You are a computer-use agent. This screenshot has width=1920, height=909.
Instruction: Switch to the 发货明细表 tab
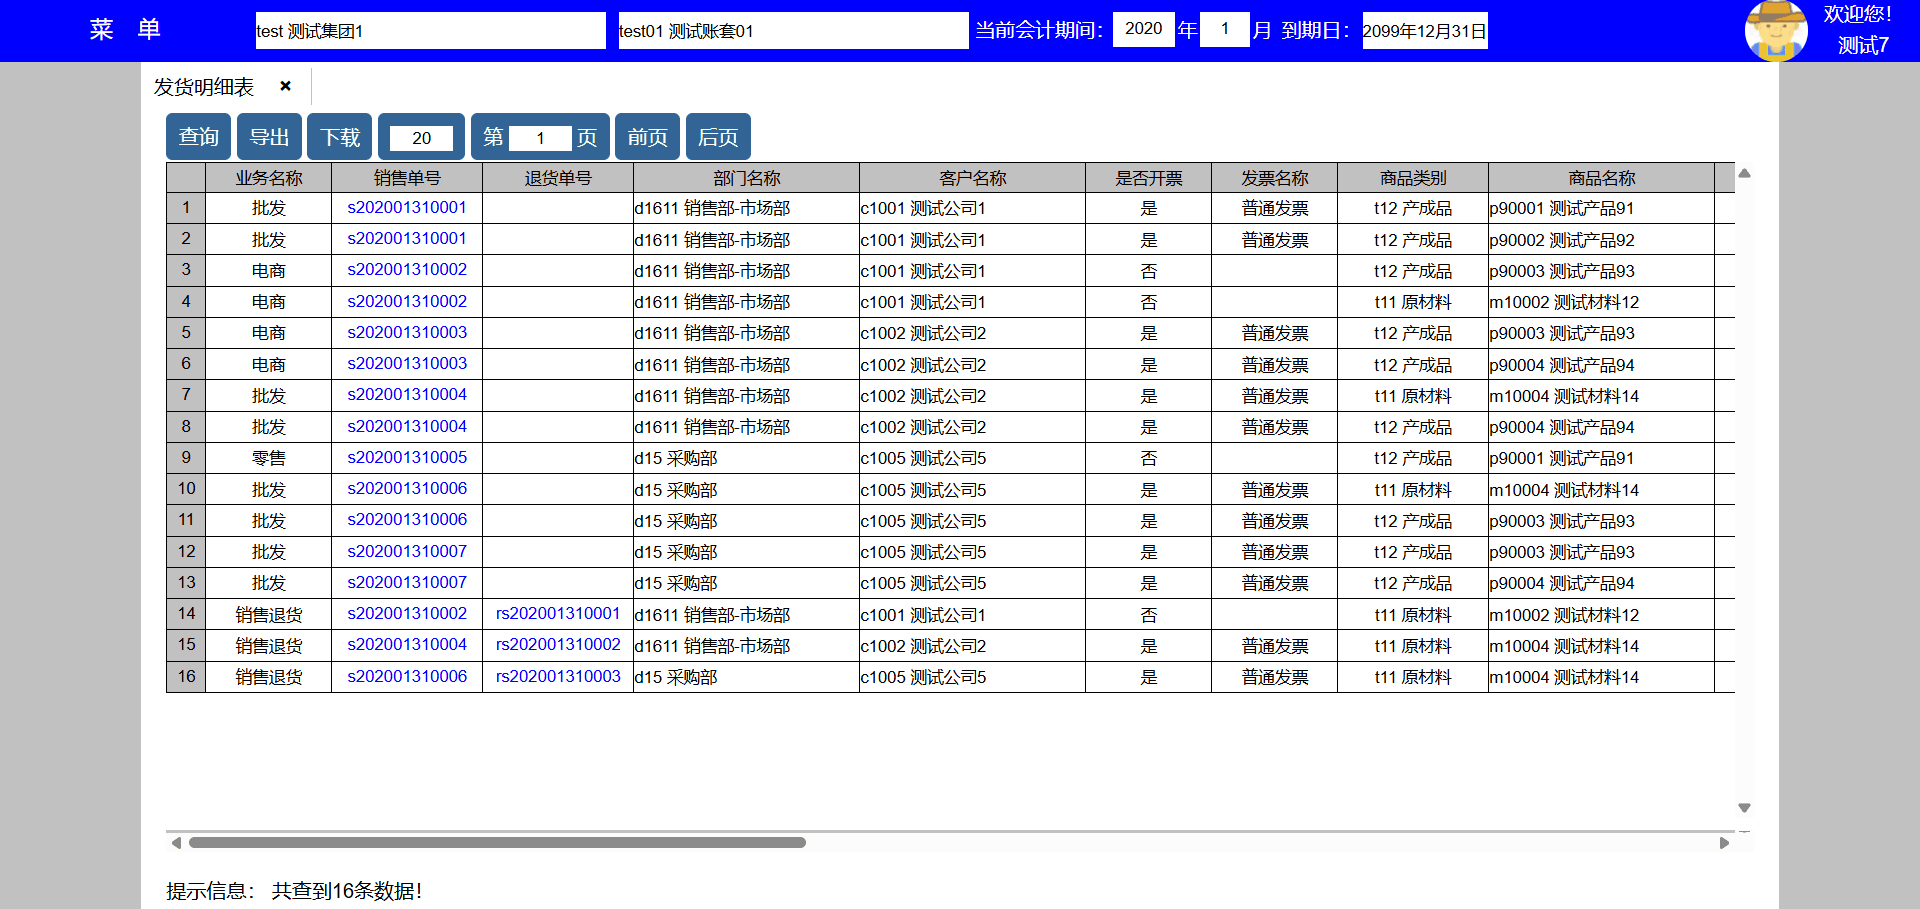[x=204, y=87]
